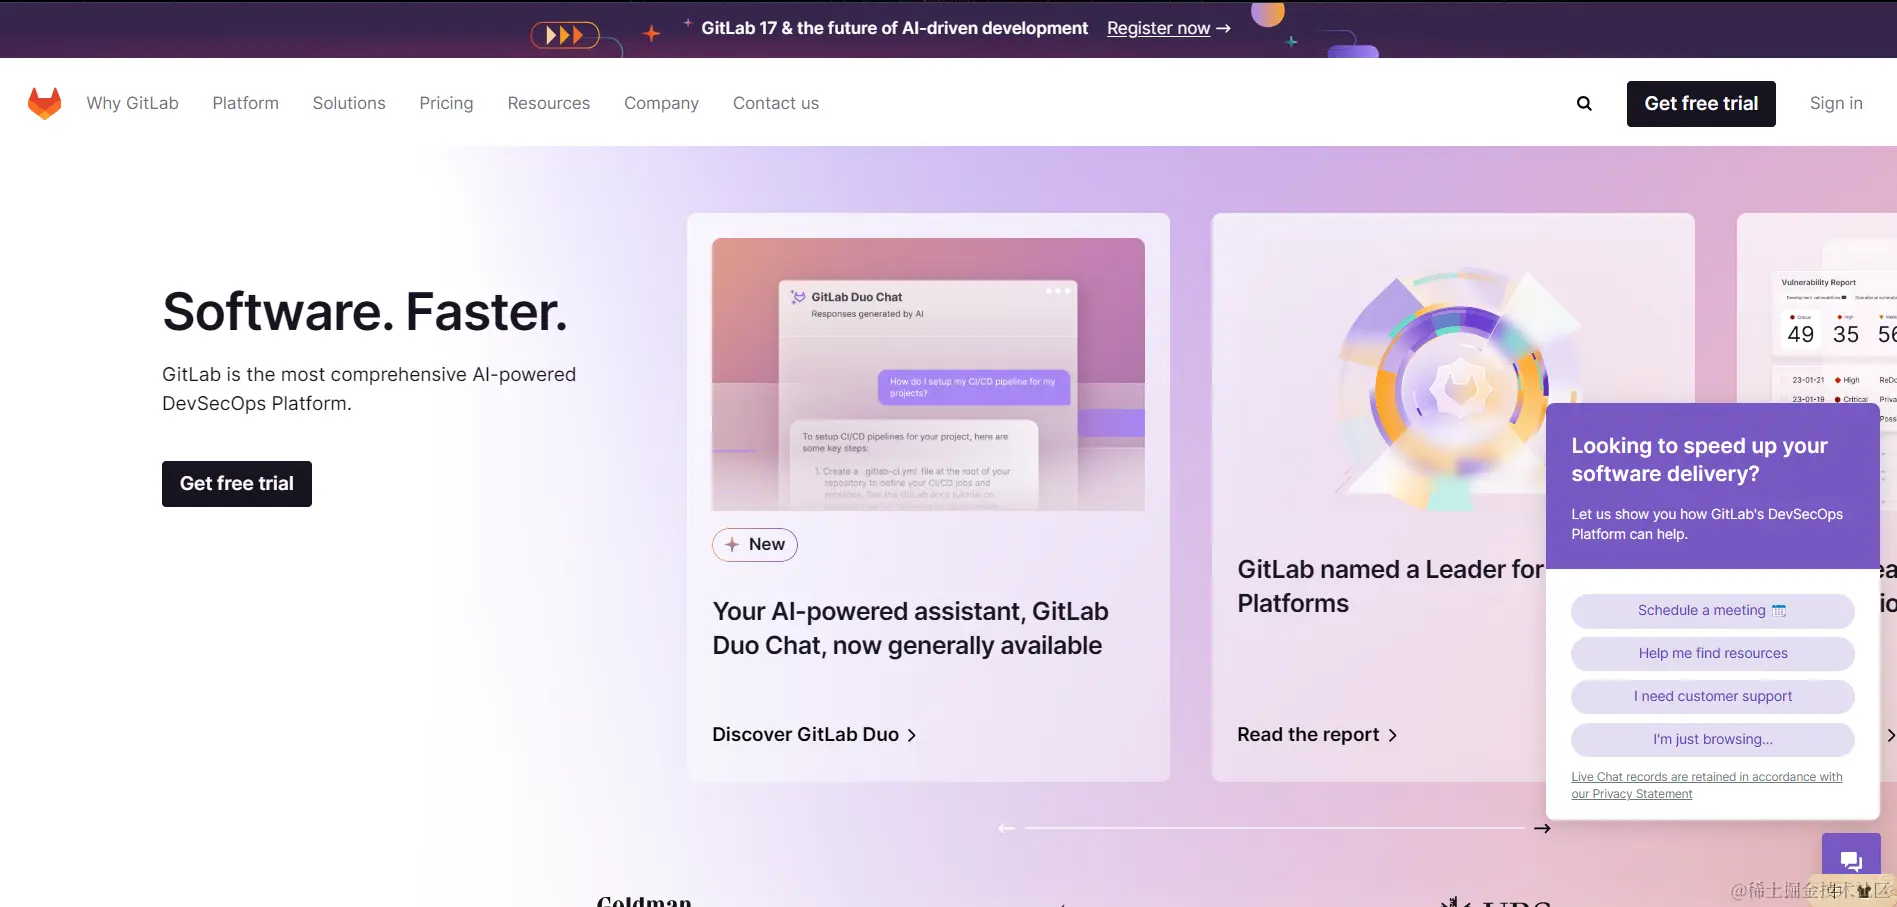Select I'm just browsing in the chat
The width and height of the screenshot is (1897, 907).
[1711, 739]
